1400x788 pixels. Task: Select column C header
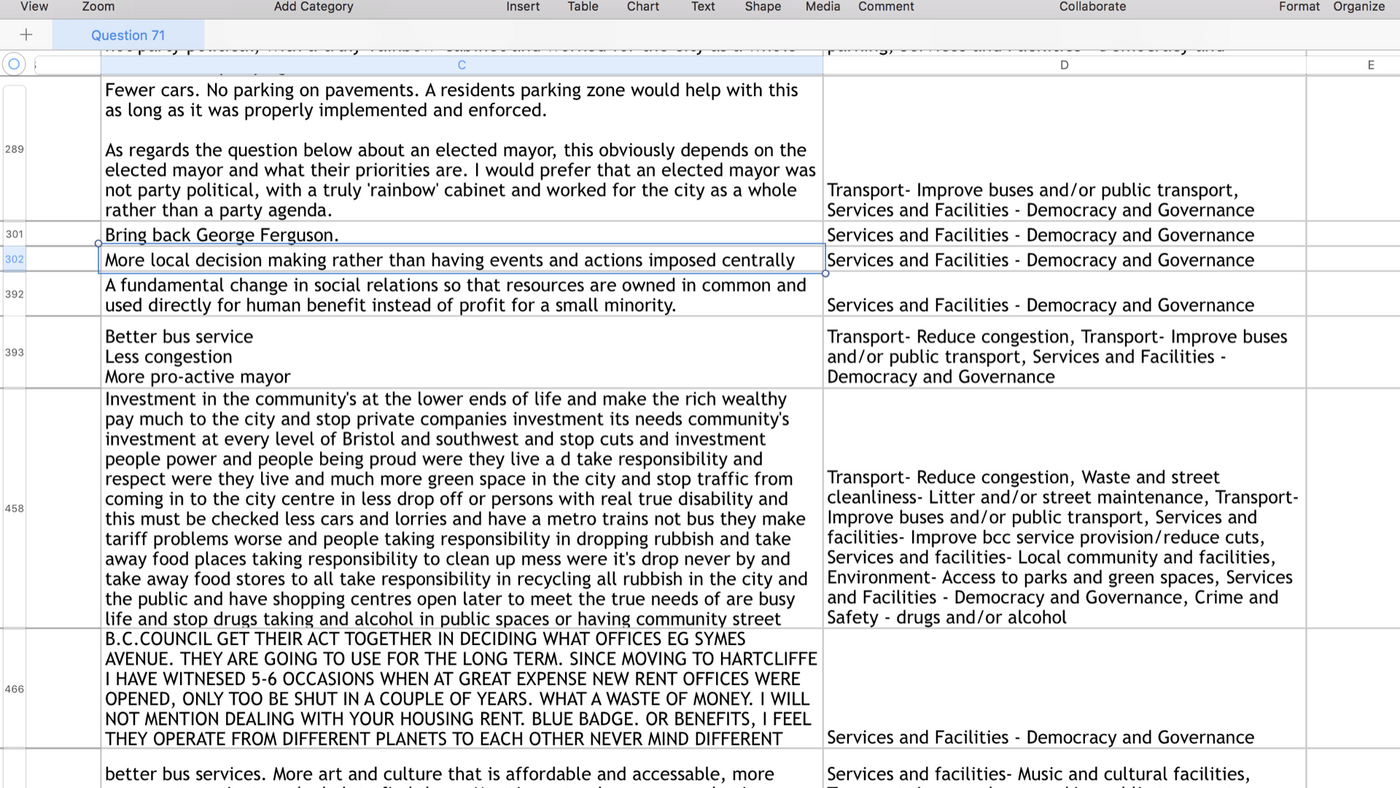click(x=462, y=65)
